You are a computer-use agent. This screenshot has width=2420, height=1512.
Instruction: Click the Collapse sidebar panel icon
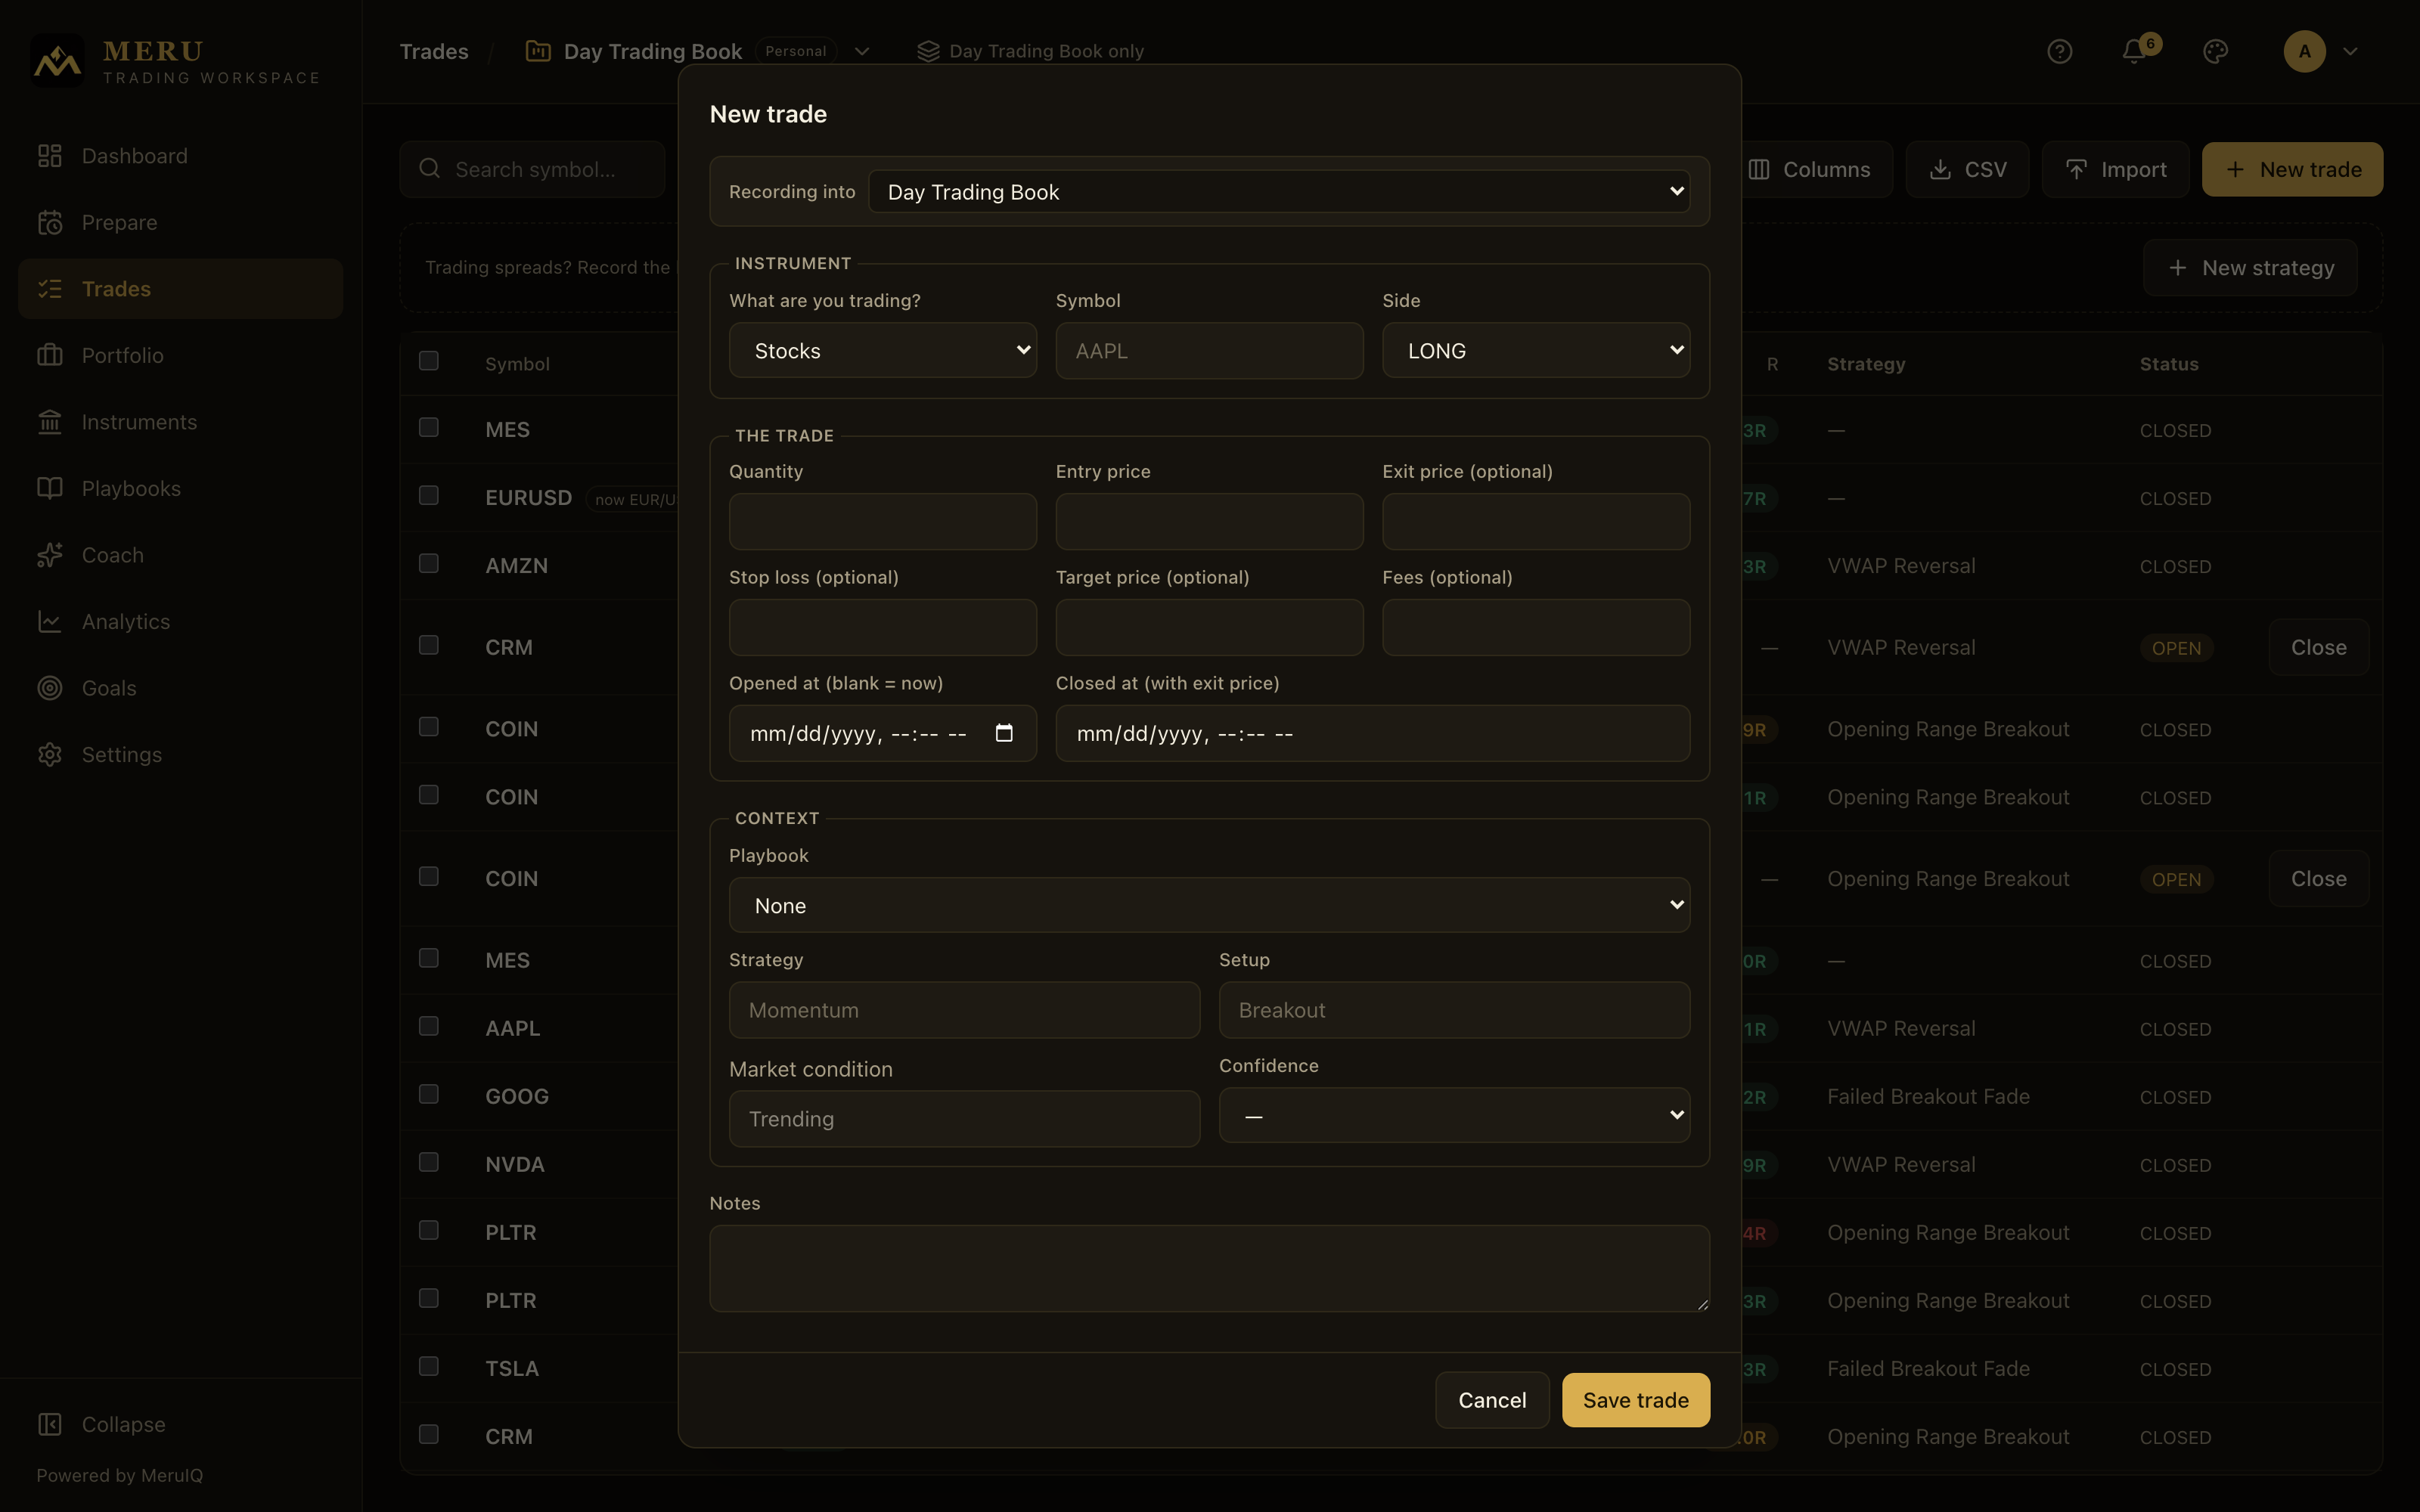pyautogui.click(x=50, y=1424)
